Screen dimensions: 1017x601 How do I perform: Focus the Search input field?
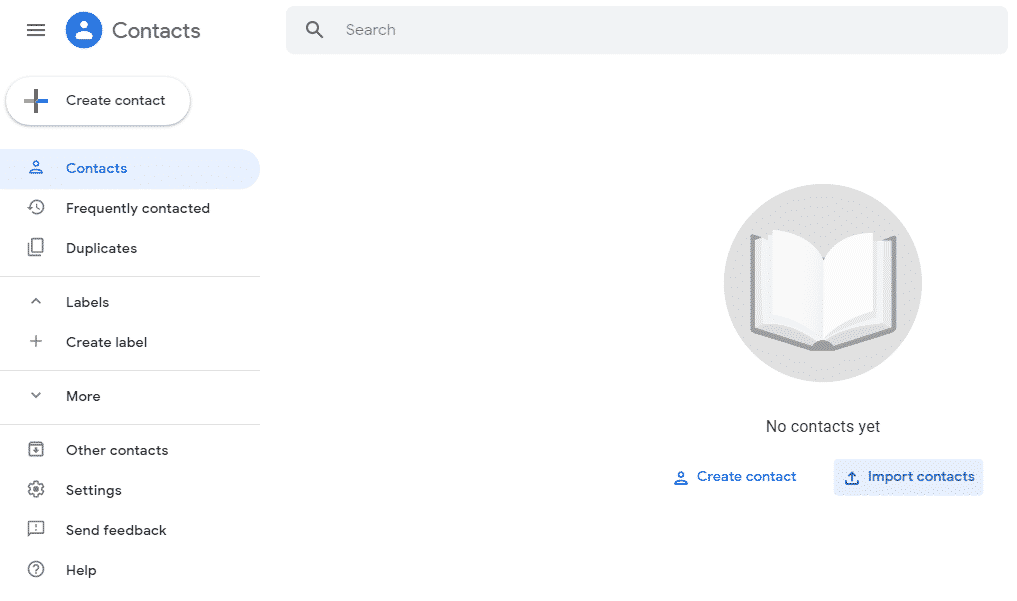[x=660, y=30]
